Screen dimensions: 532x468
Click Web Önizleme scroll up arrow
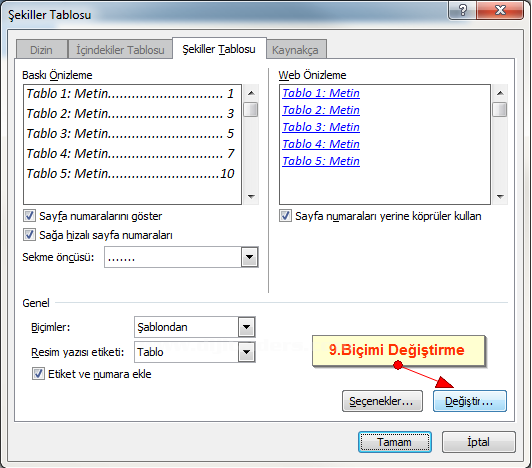[x=500, y=93]
